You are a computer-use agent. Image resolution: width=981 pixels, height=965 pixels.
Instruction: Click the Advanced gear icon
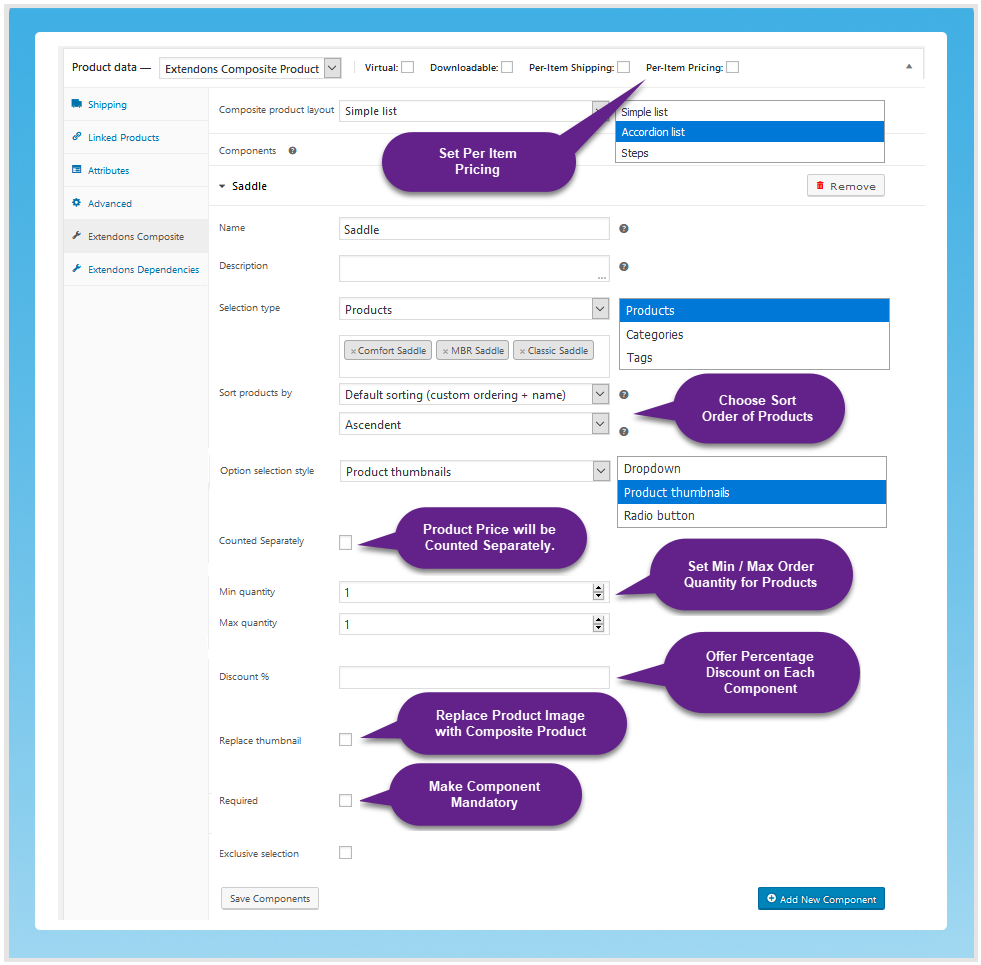[x=77, y=203]
